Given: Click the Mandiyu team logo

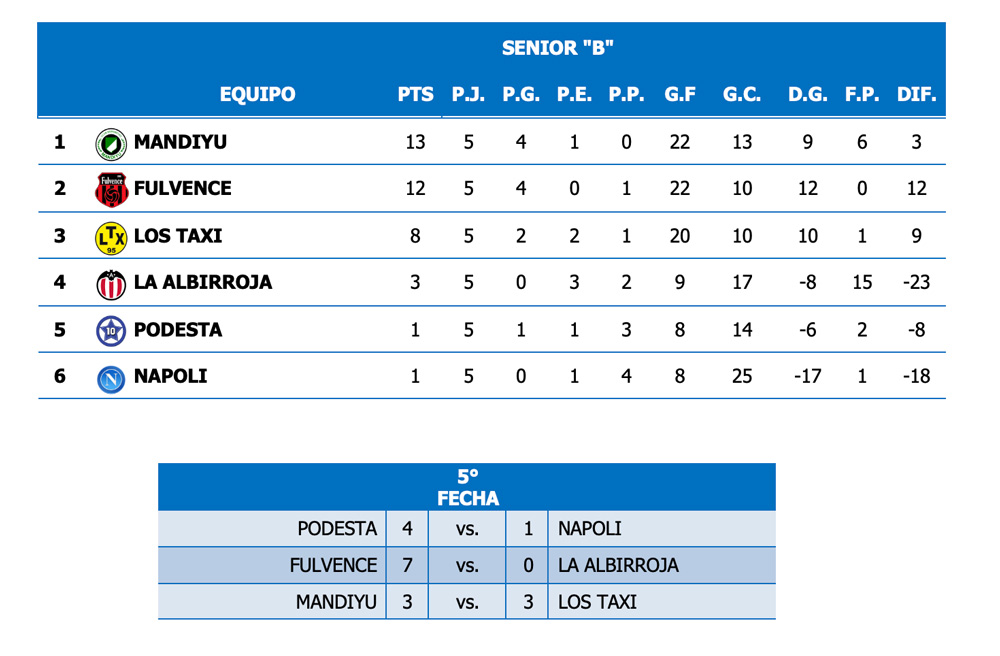Looking at the screenshot, I should coord(110,143).
